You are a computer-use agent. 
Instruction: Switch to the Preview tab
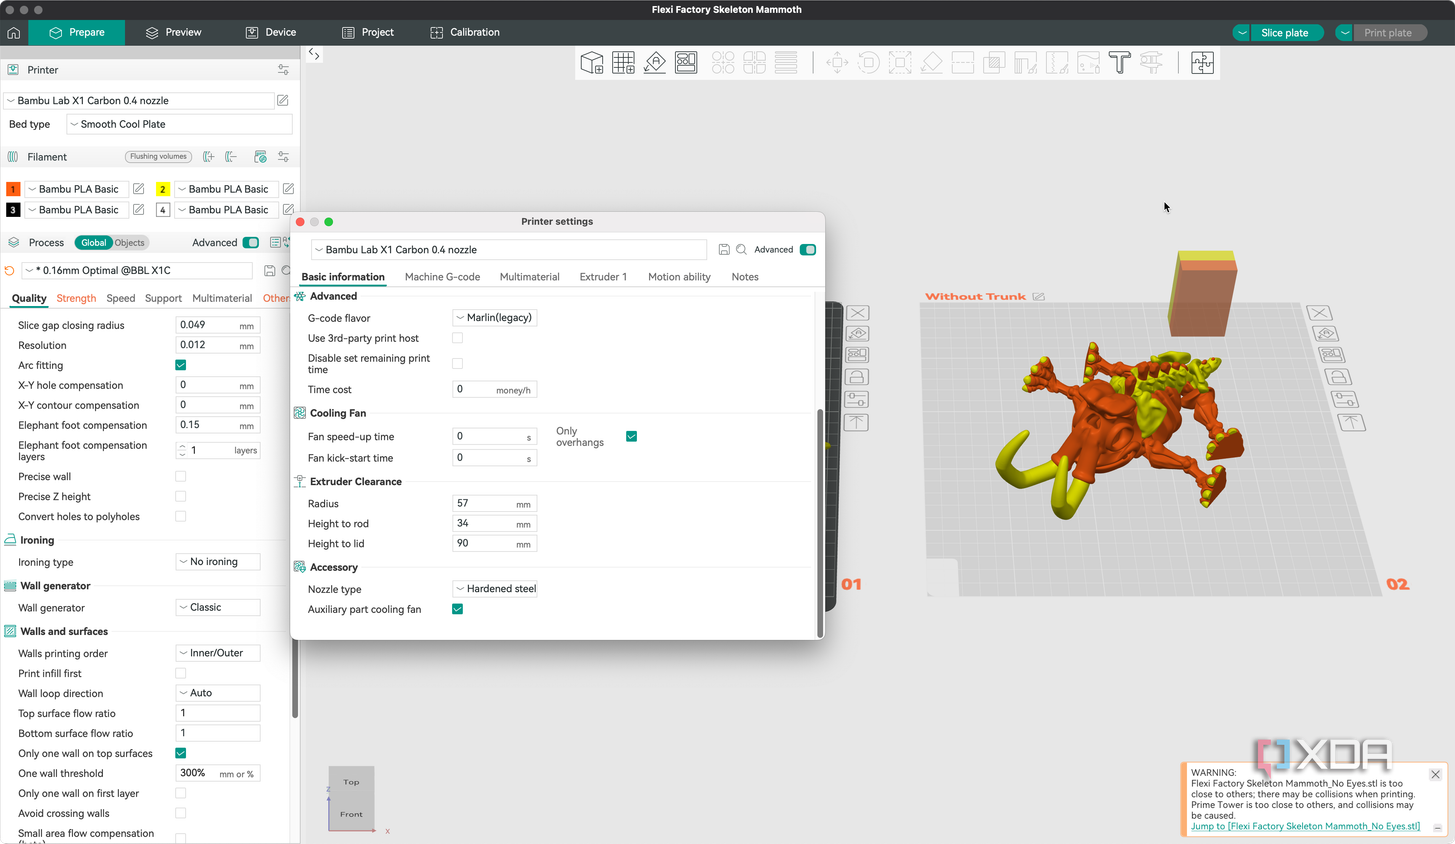[x=173, y=33]
